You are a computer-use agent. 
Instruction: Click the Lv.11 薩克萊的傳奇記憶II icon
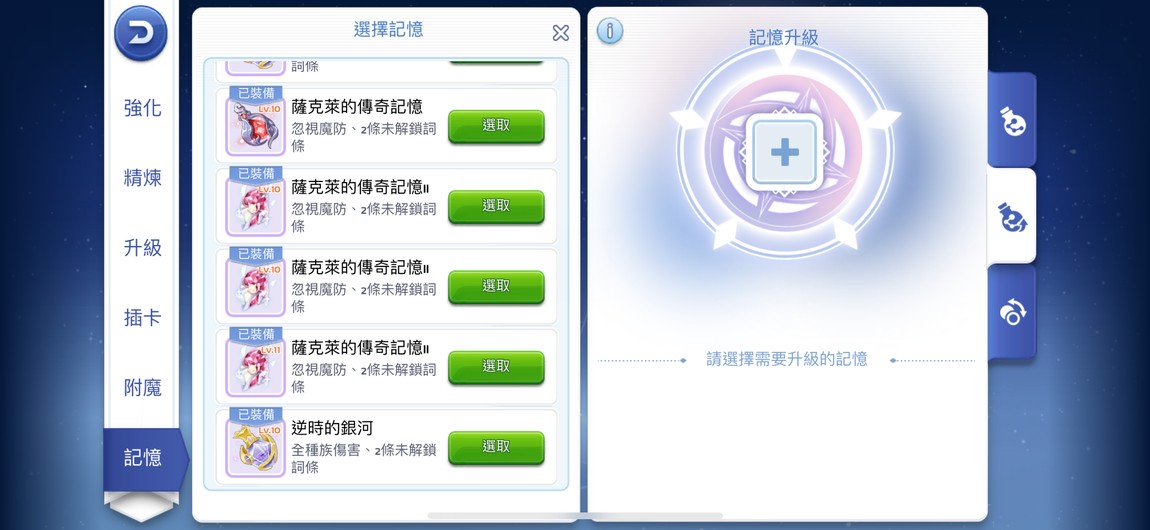[255, 368]
